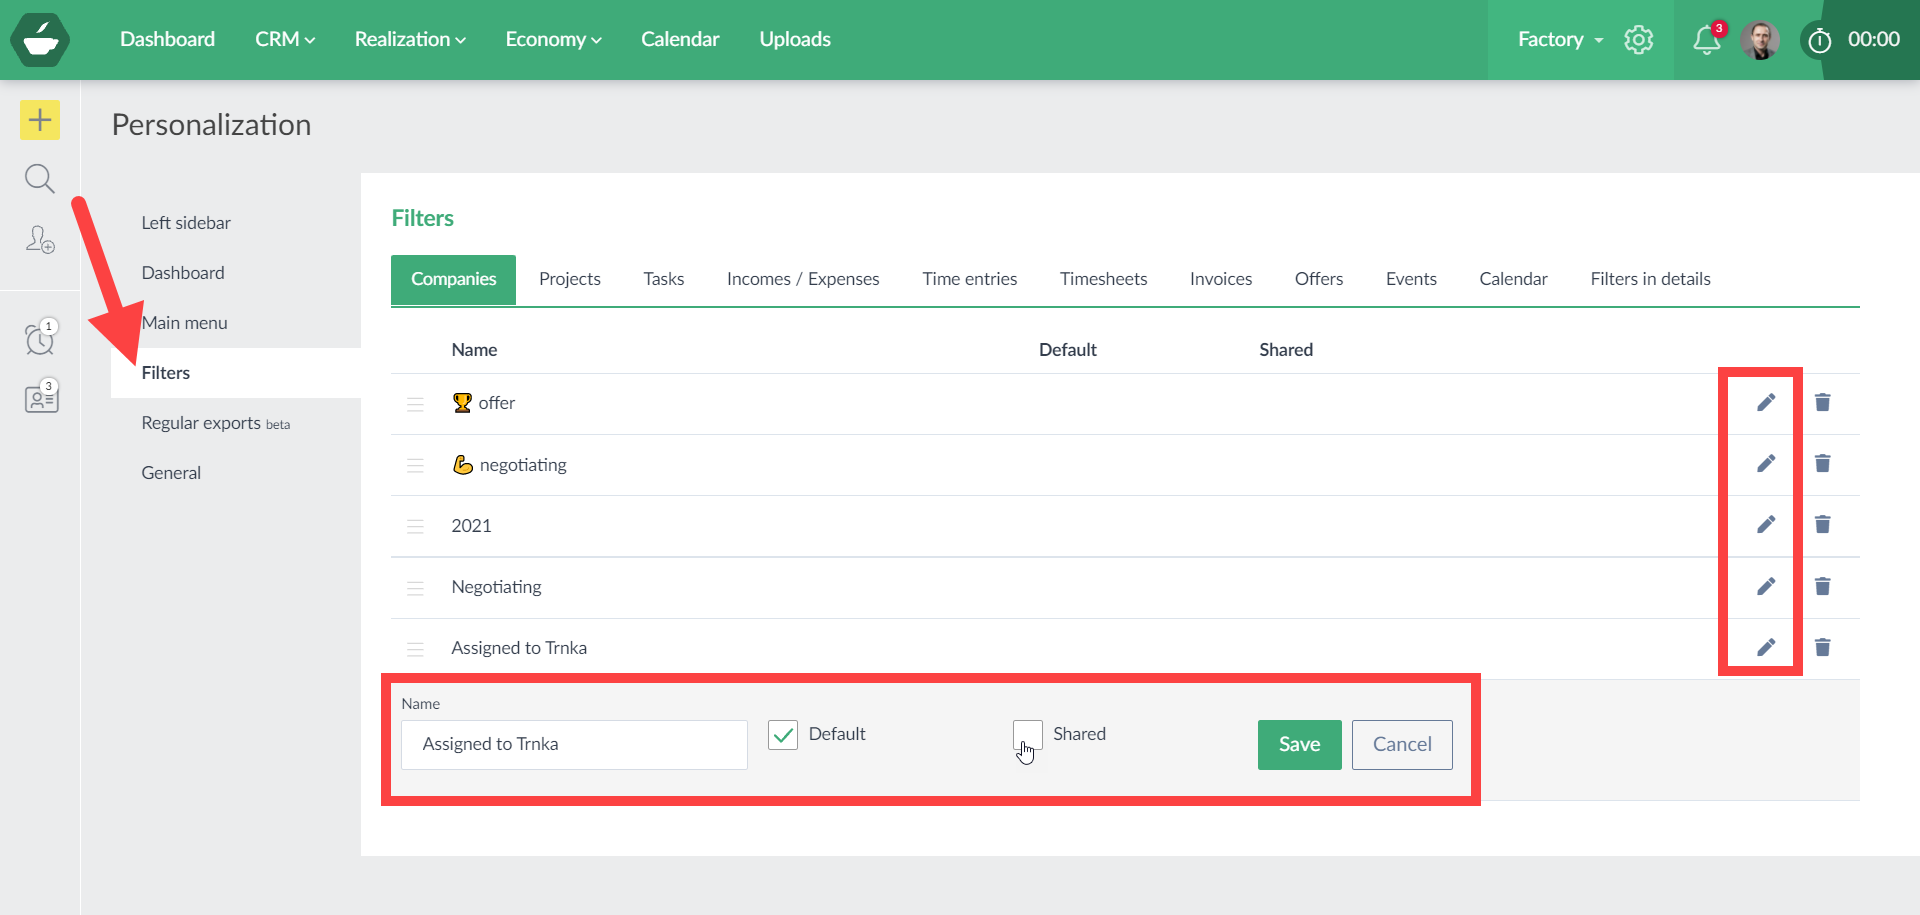Click the filter Name input field
Image resolution: width=1920 pixels, height=915 pixels.
[574, 745]
